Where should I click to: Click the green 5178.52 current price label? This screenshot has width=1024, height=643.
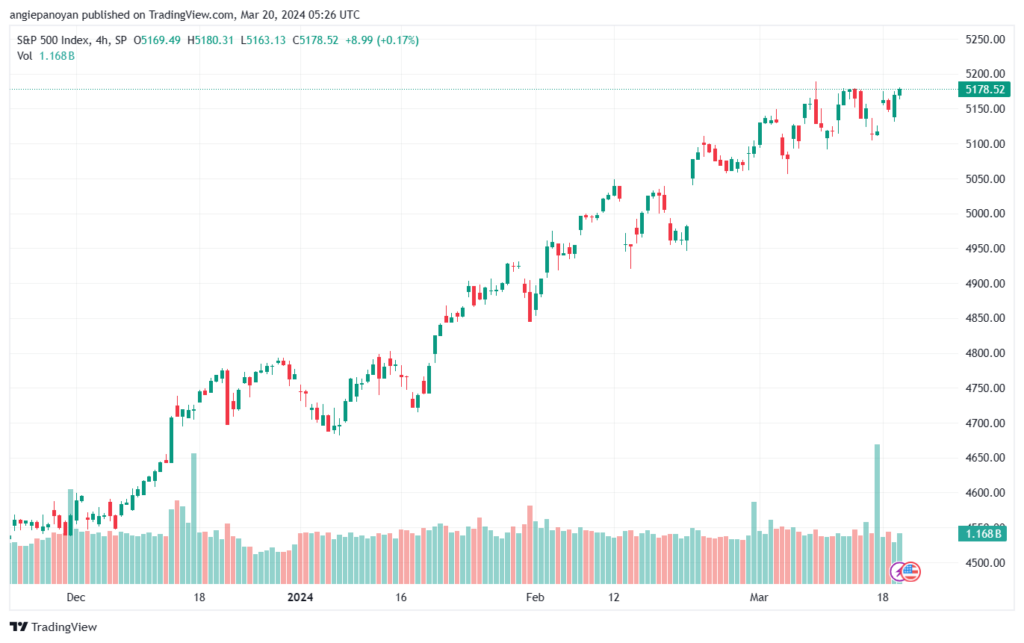point(984,89)
